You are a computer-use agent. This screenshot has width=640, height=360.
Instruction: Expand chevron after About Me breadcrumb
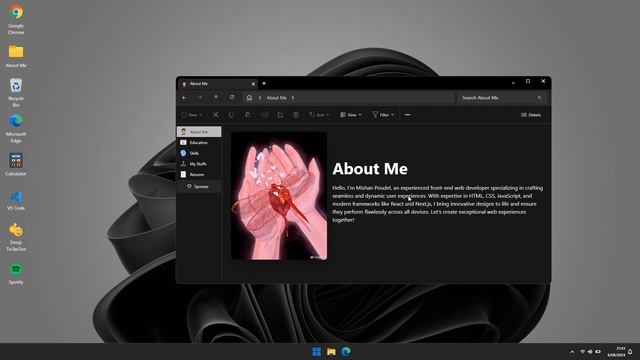293,98
